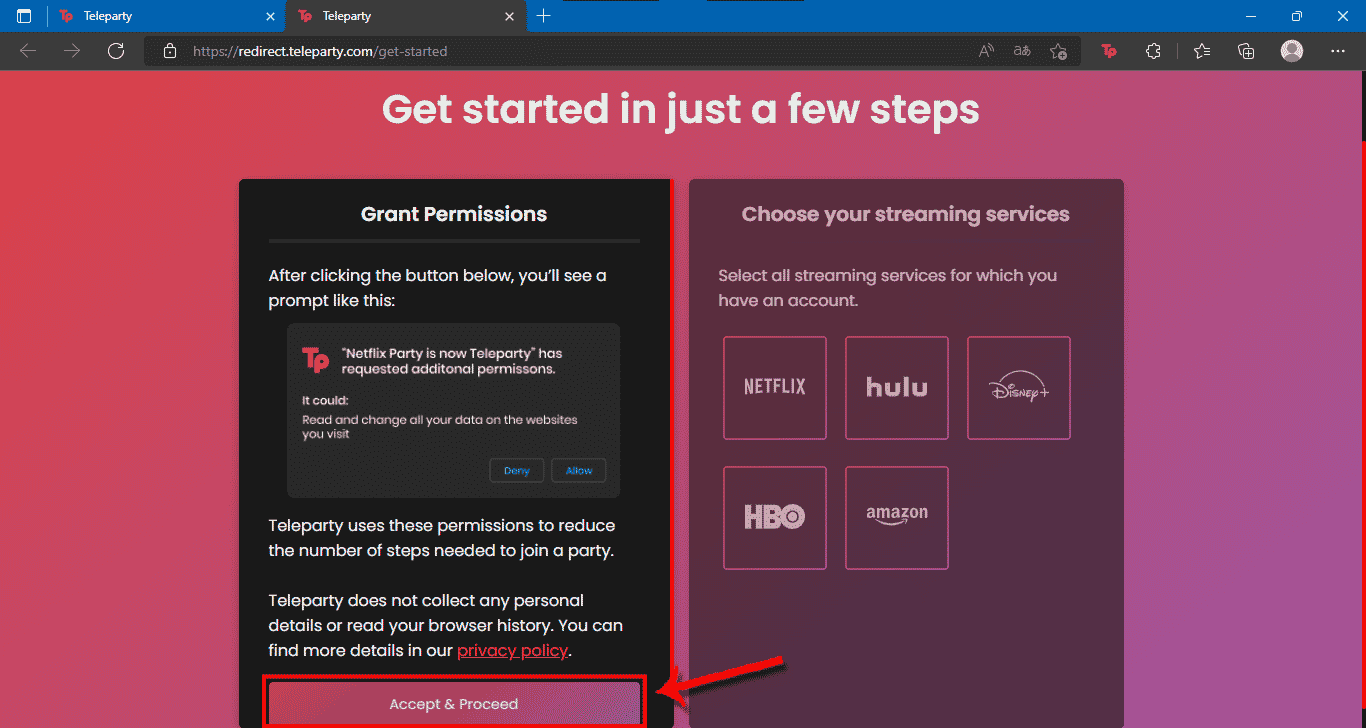Click the forward navigation arrow
The height and width of the screenshot is (728, 1366).
[x=72, y=51]
